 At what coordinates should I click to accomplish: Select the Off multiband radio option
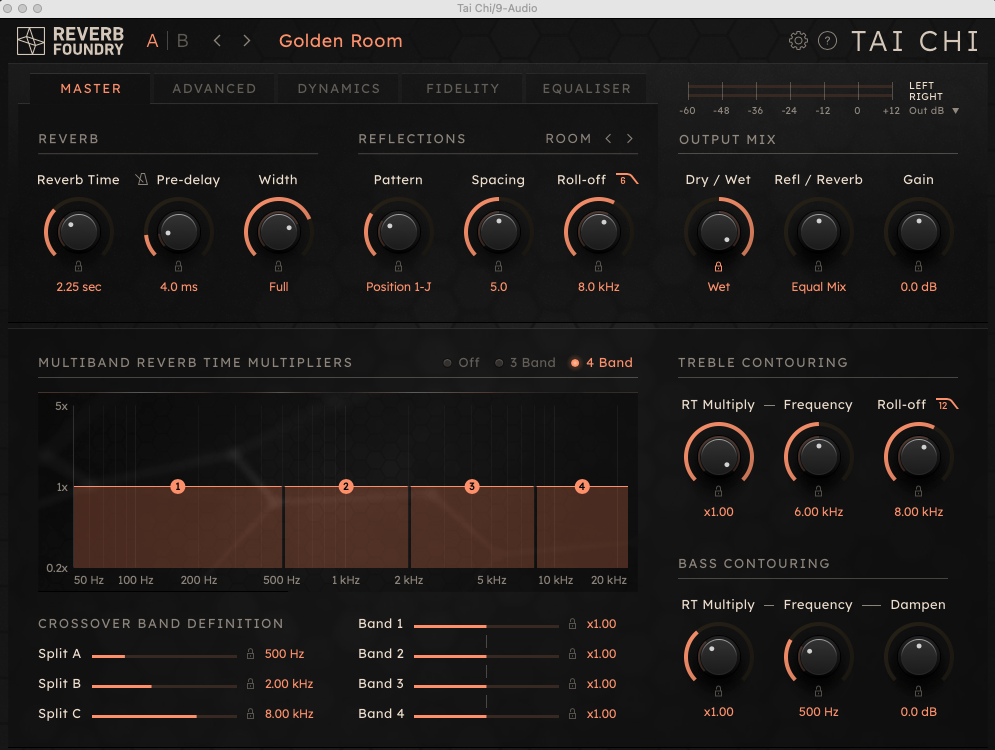[461, 362]
